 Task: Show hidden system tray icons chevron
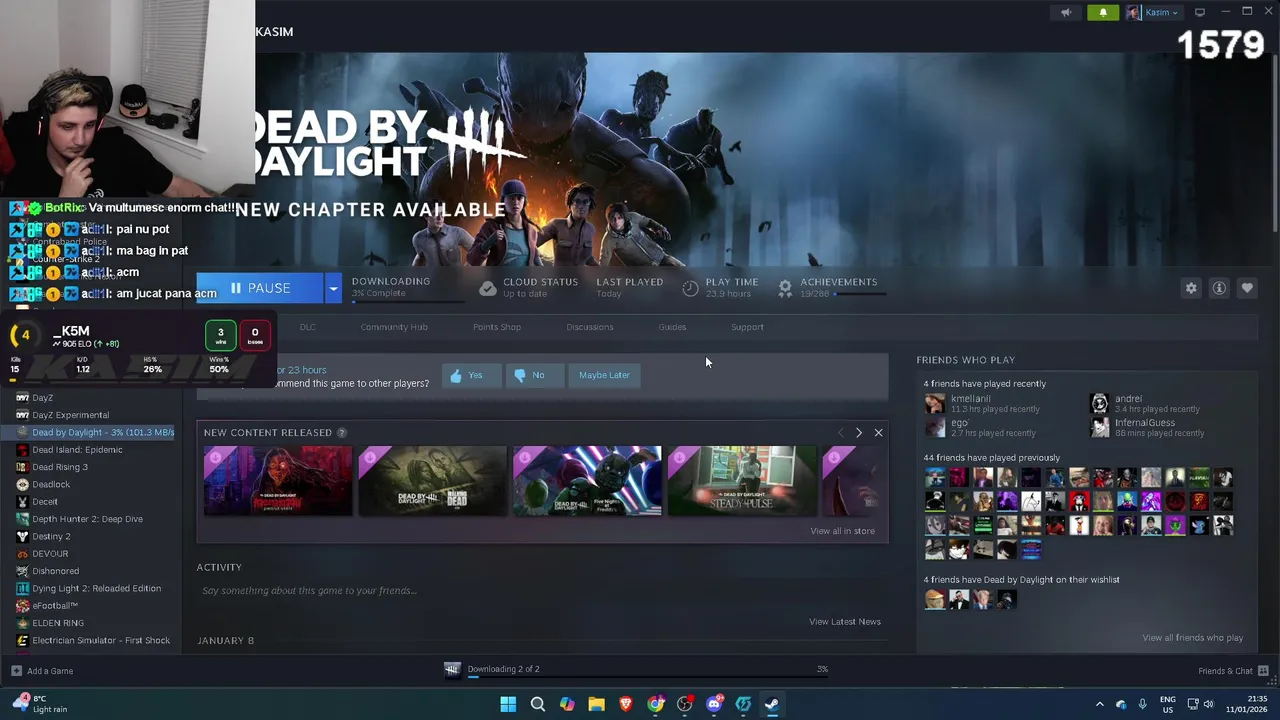(x=1099, y=704)
